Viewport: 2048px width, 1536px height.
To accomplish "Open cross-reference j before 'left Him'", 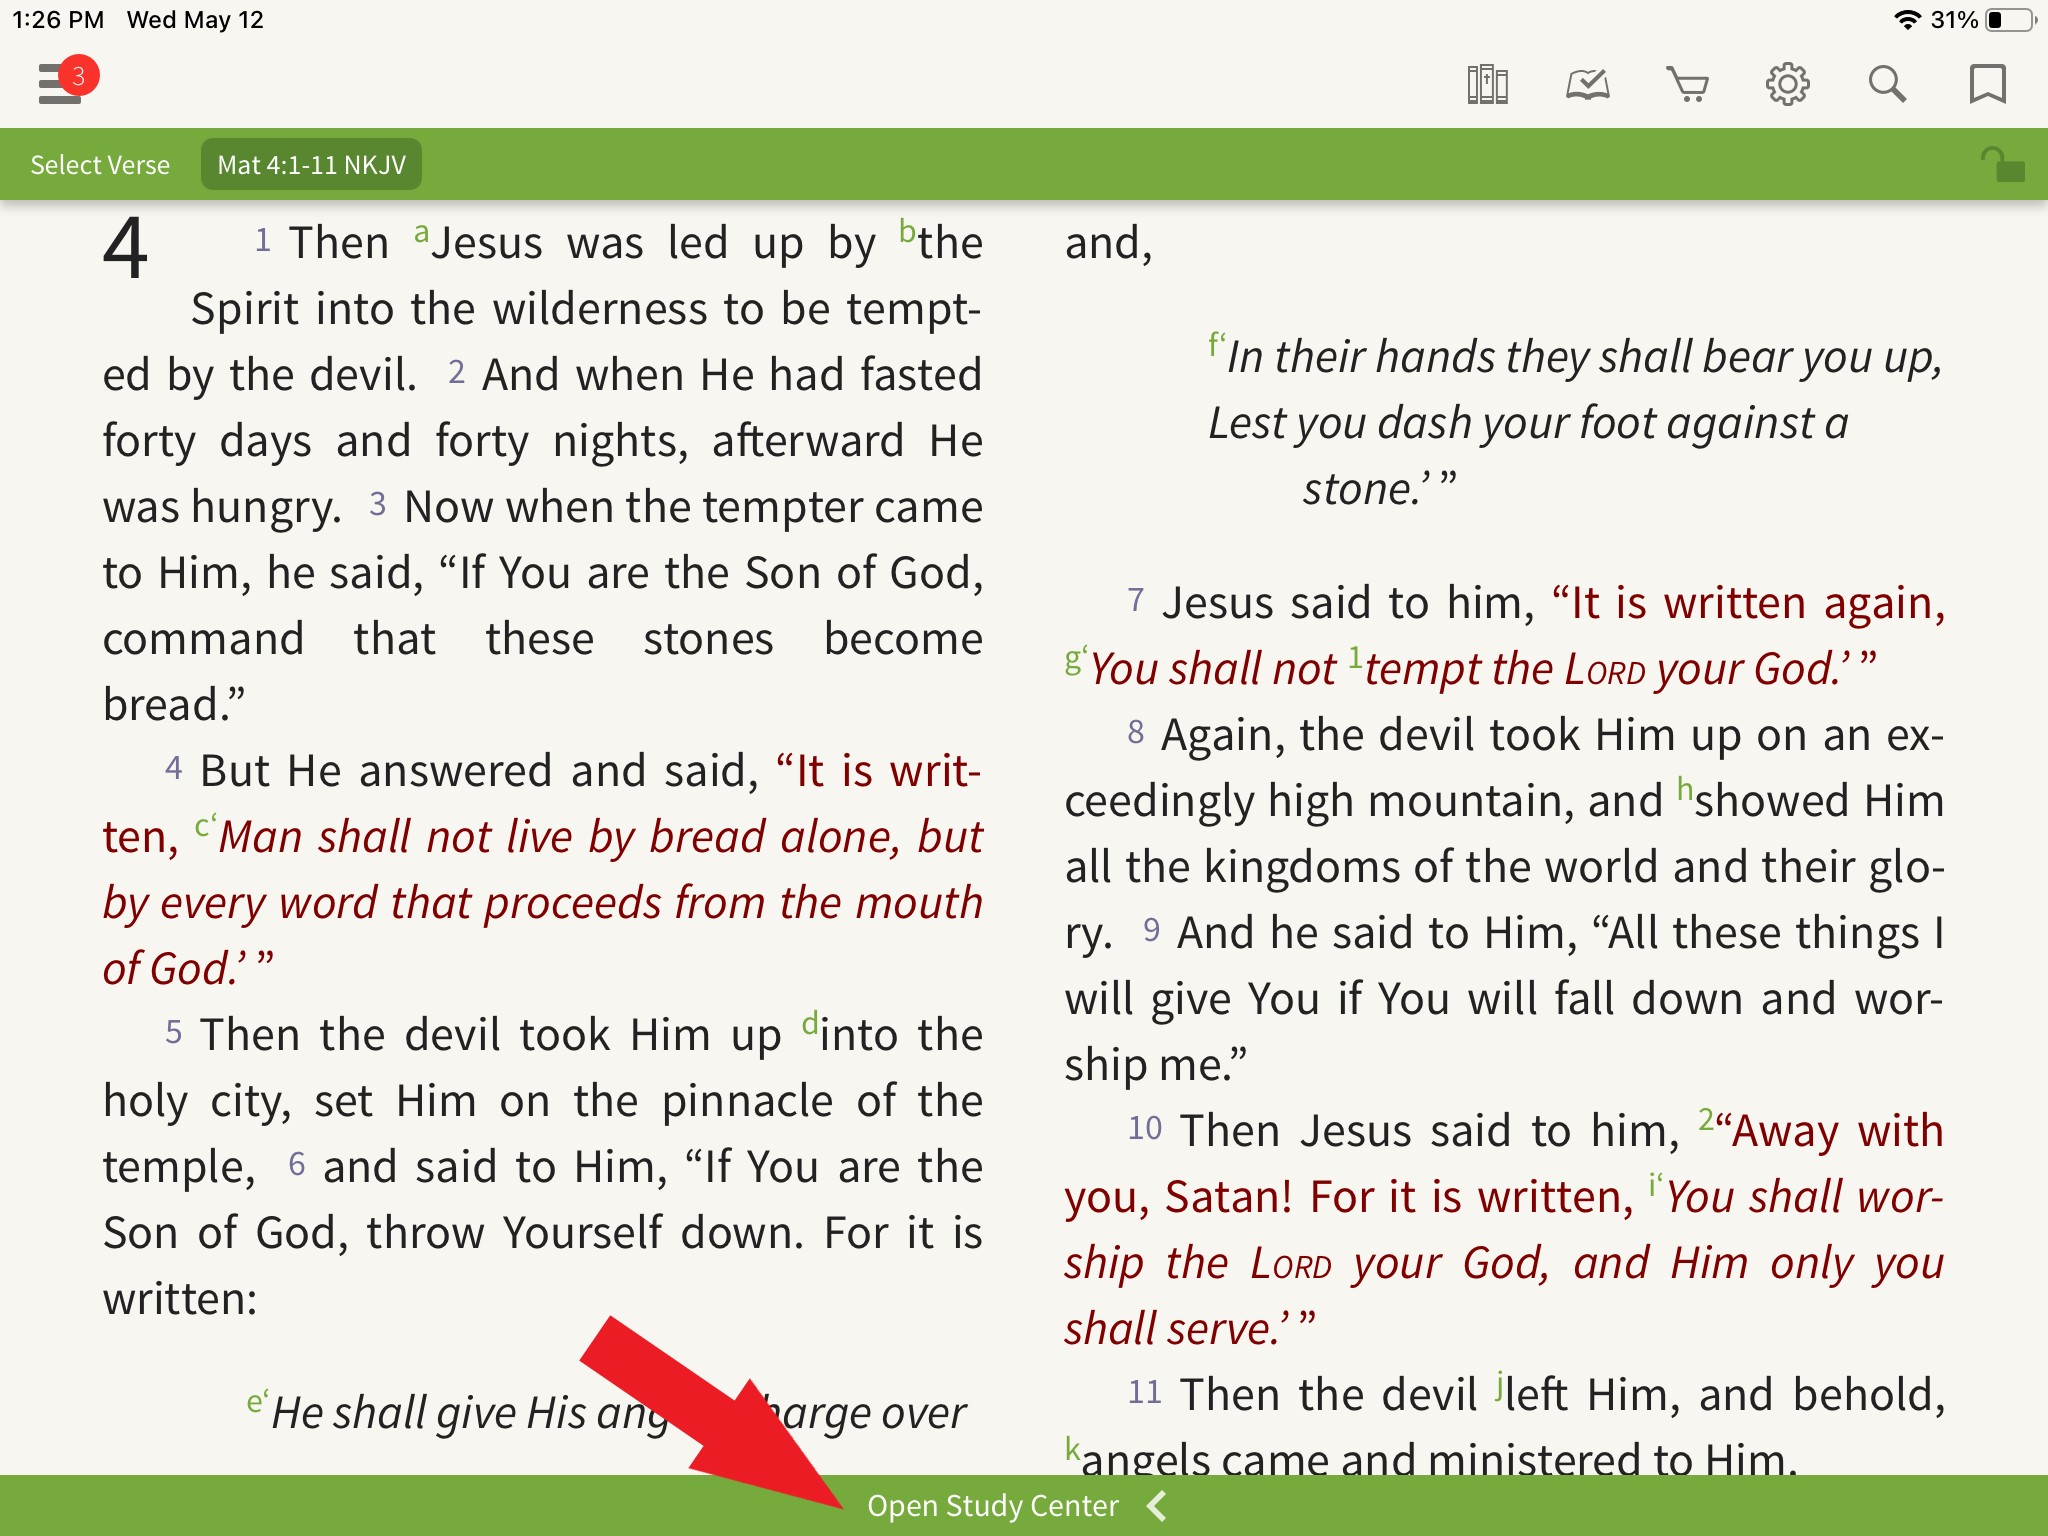I will click(x=1499, y=1385).
